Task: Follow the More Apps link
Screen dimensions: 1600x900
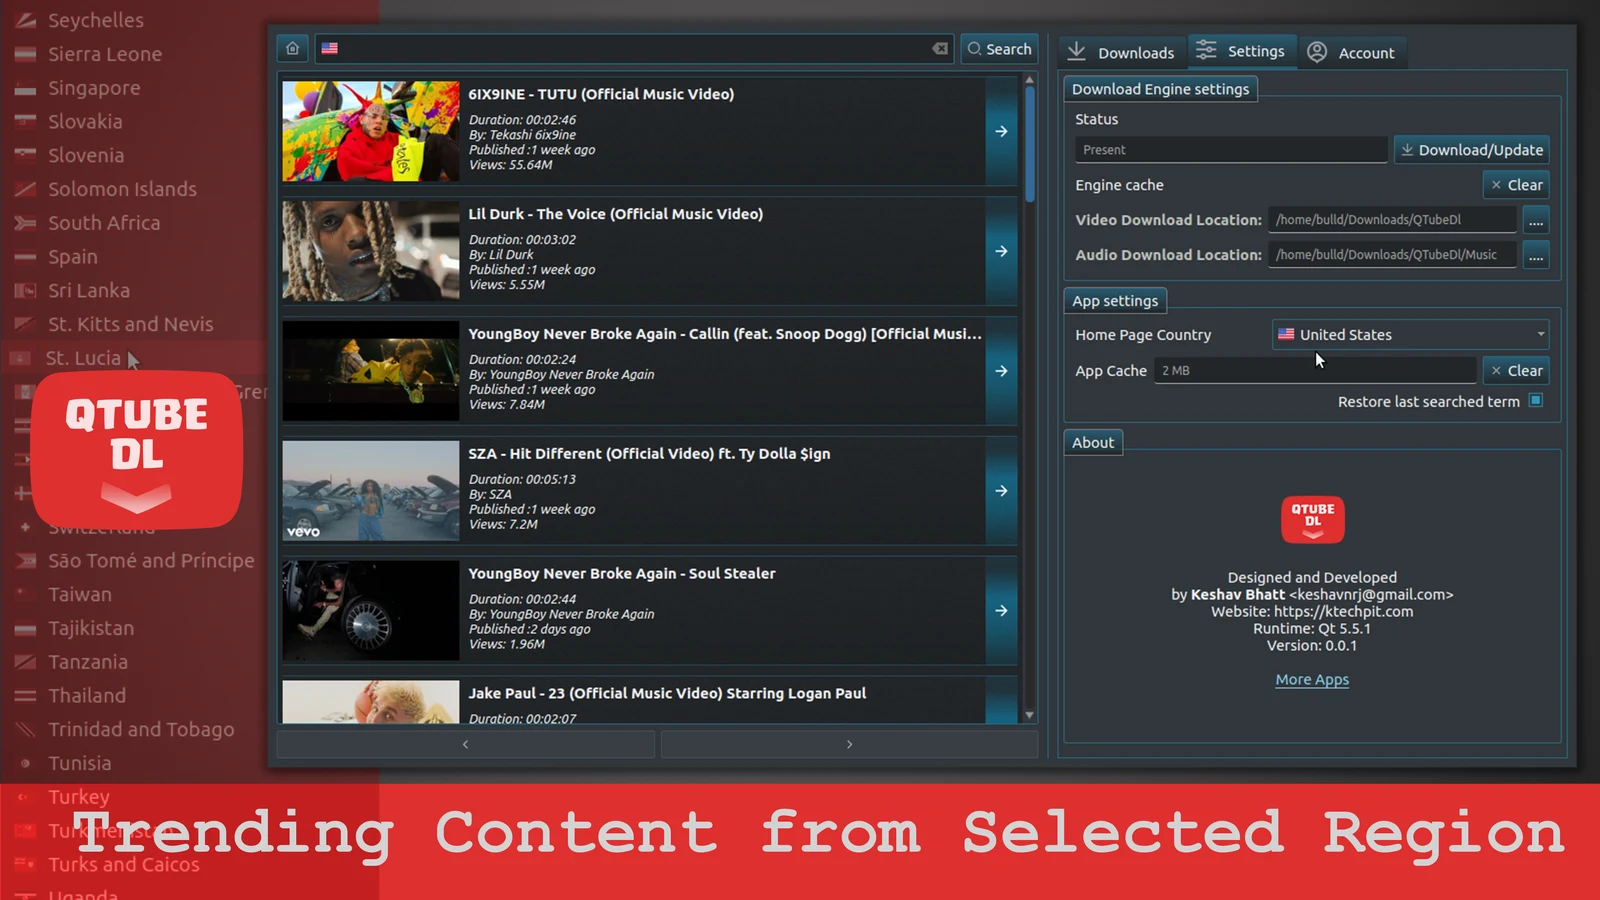Action: tap(1312, 679)
